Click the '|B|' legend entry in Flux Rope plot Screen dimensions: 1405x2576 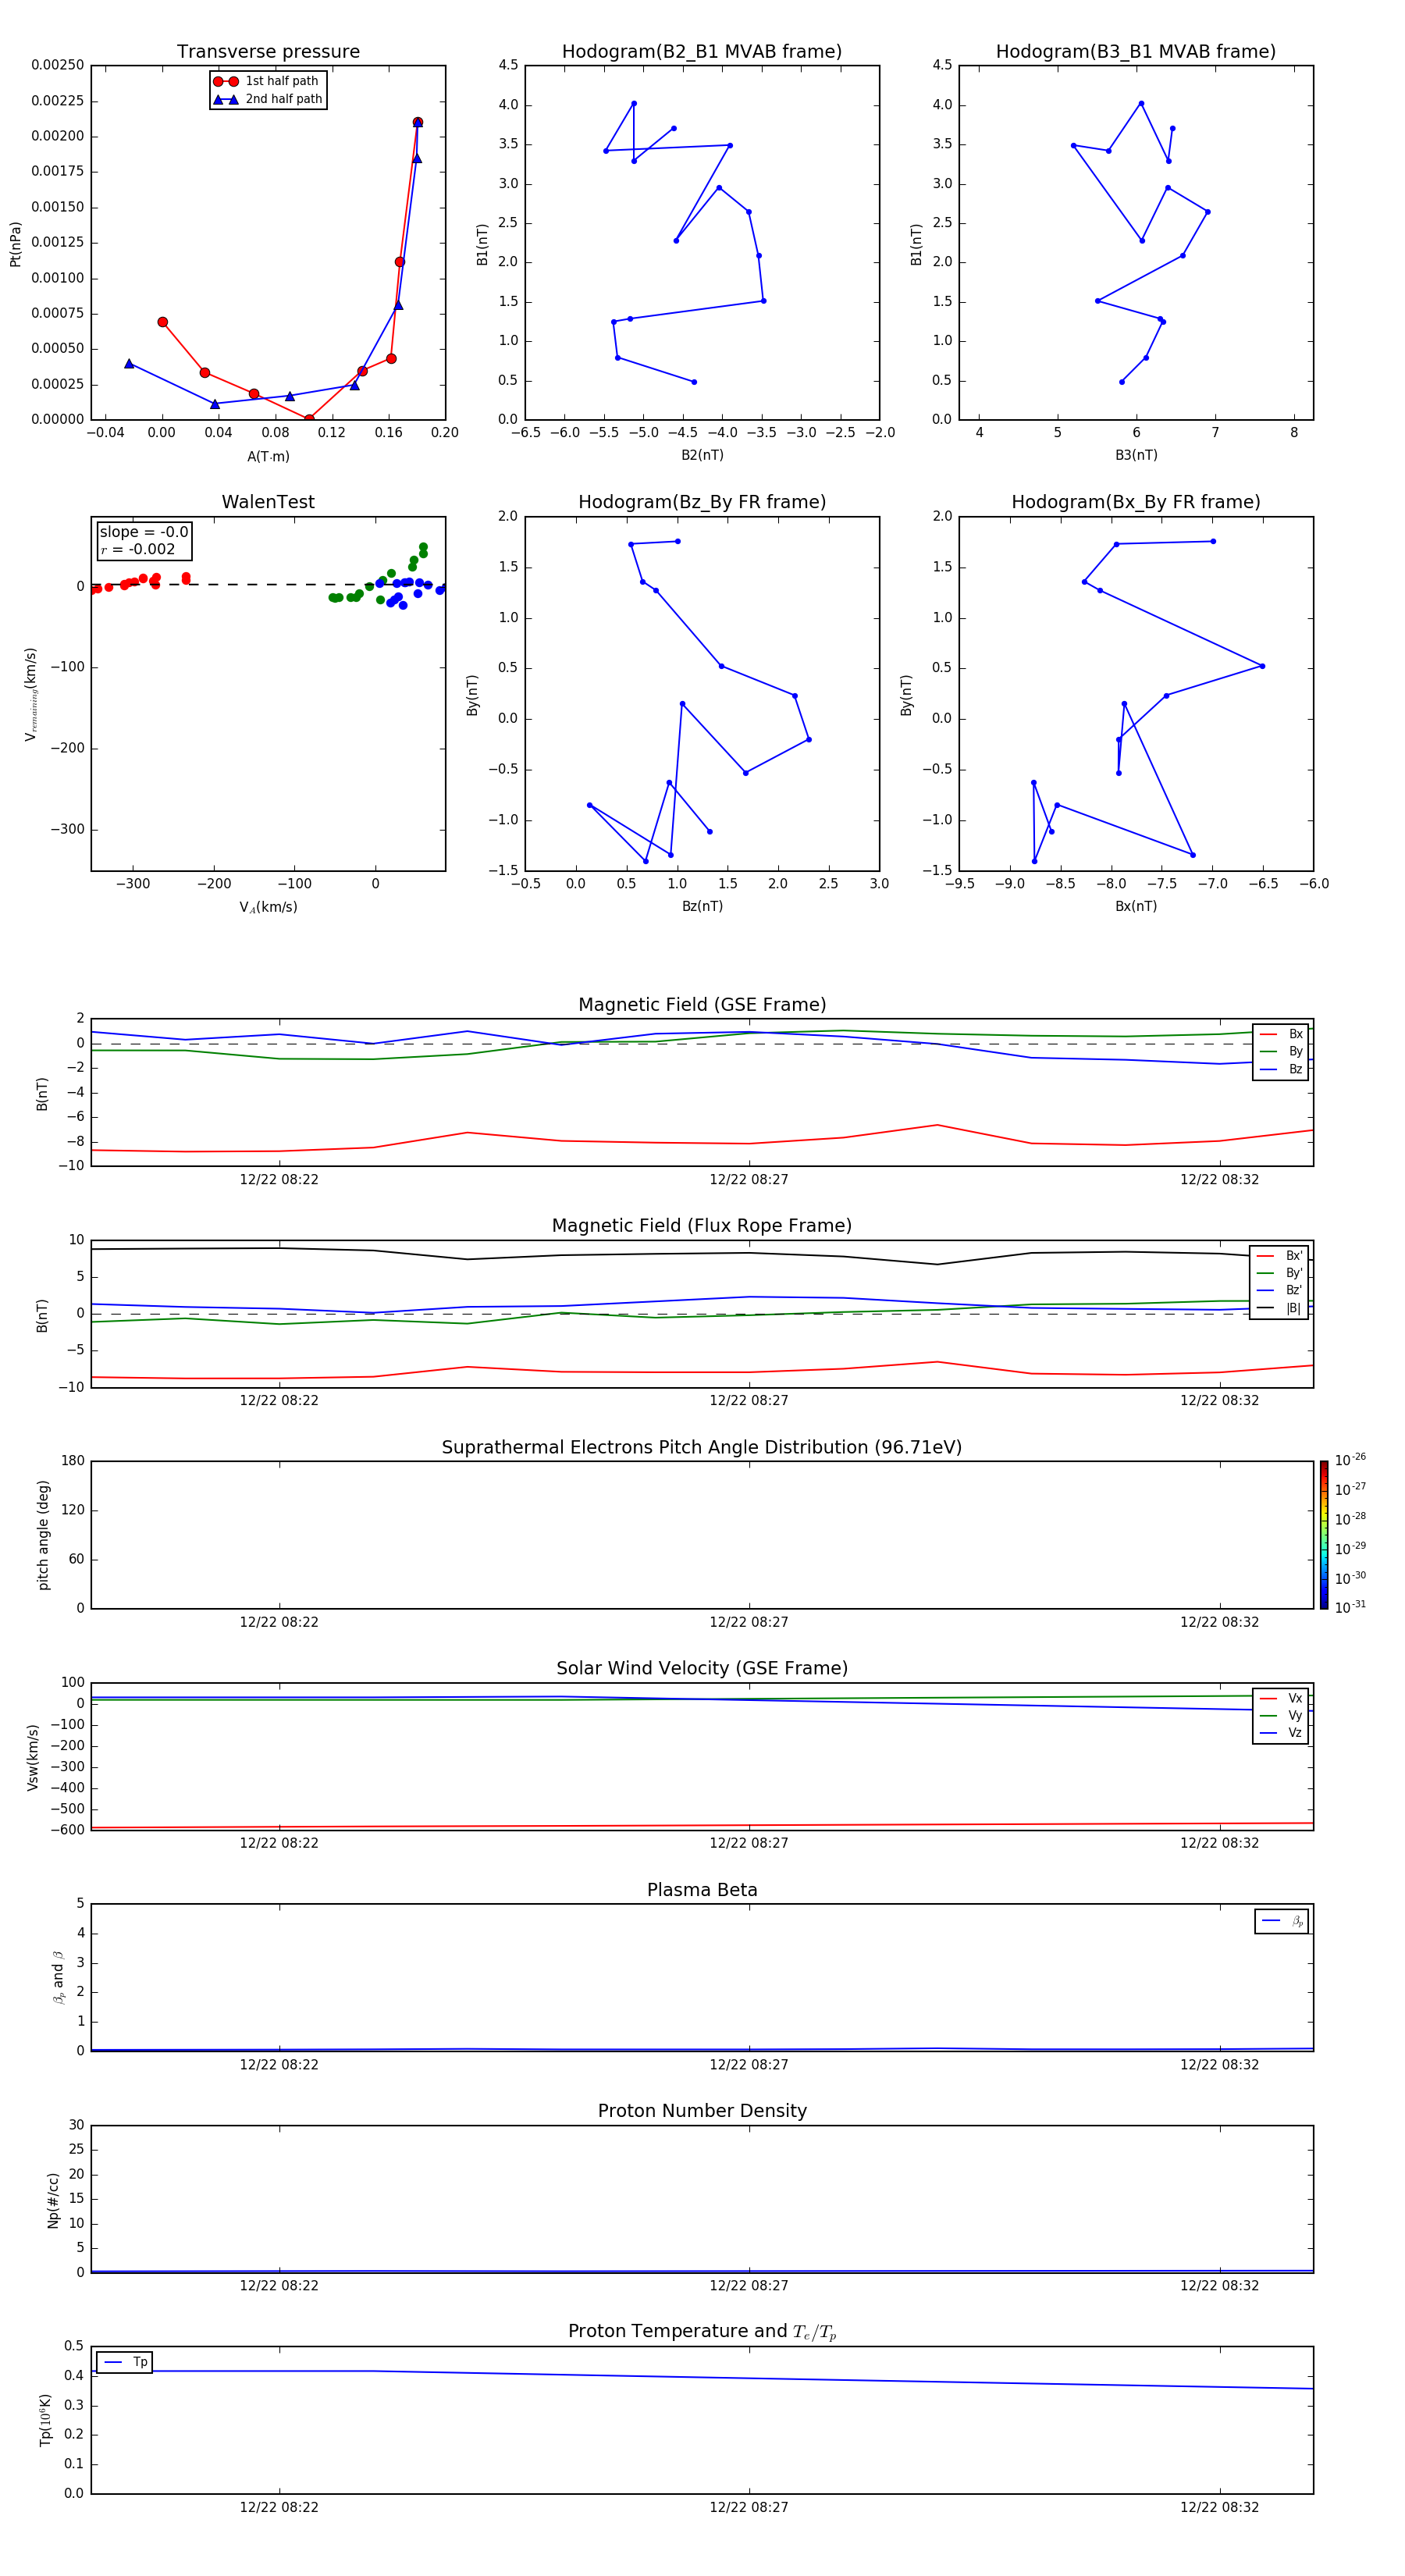coord(1280,1308)
